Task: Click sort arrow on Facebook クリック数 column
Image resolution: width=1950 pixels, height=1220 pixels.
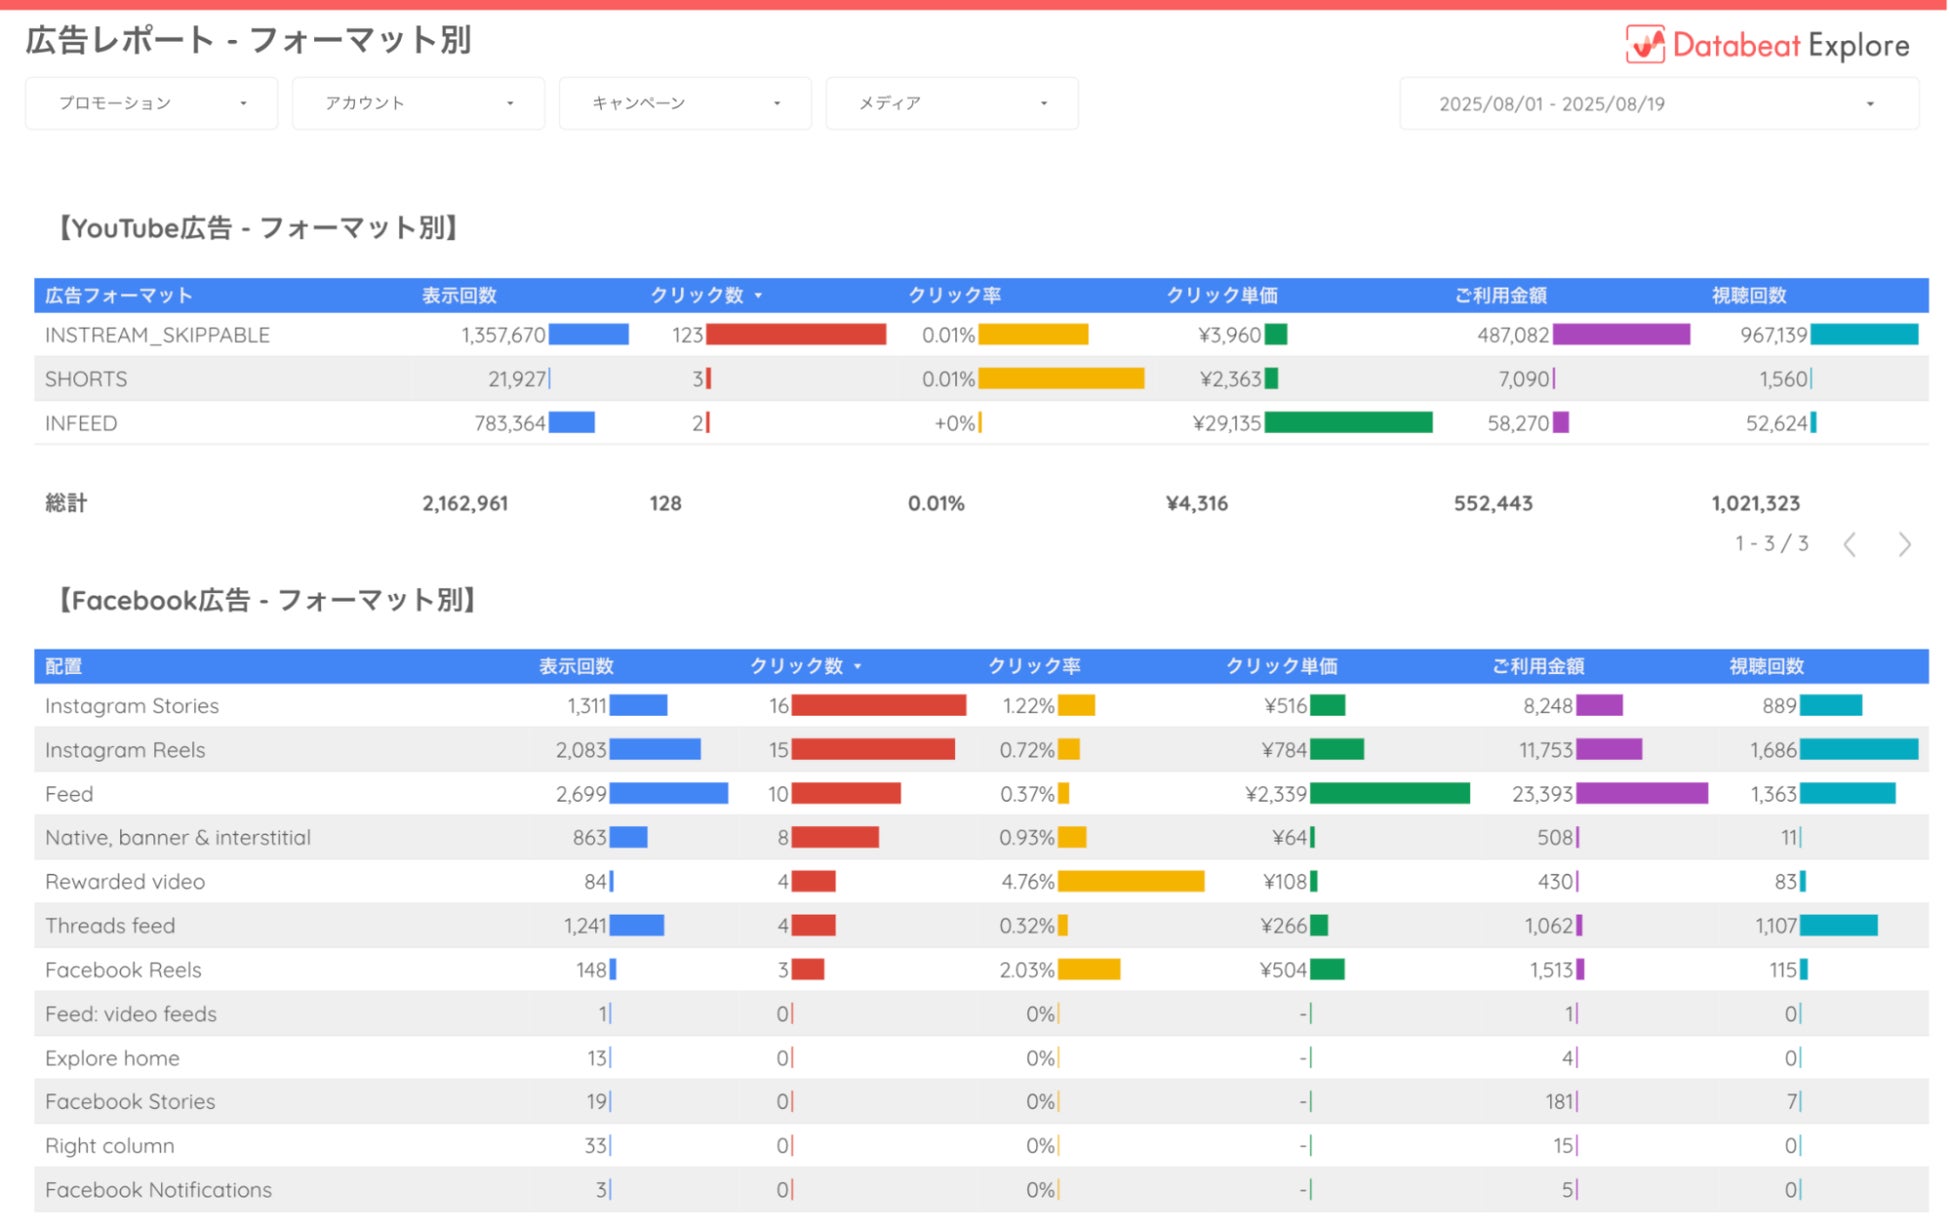Action: [x=858, y=667]
